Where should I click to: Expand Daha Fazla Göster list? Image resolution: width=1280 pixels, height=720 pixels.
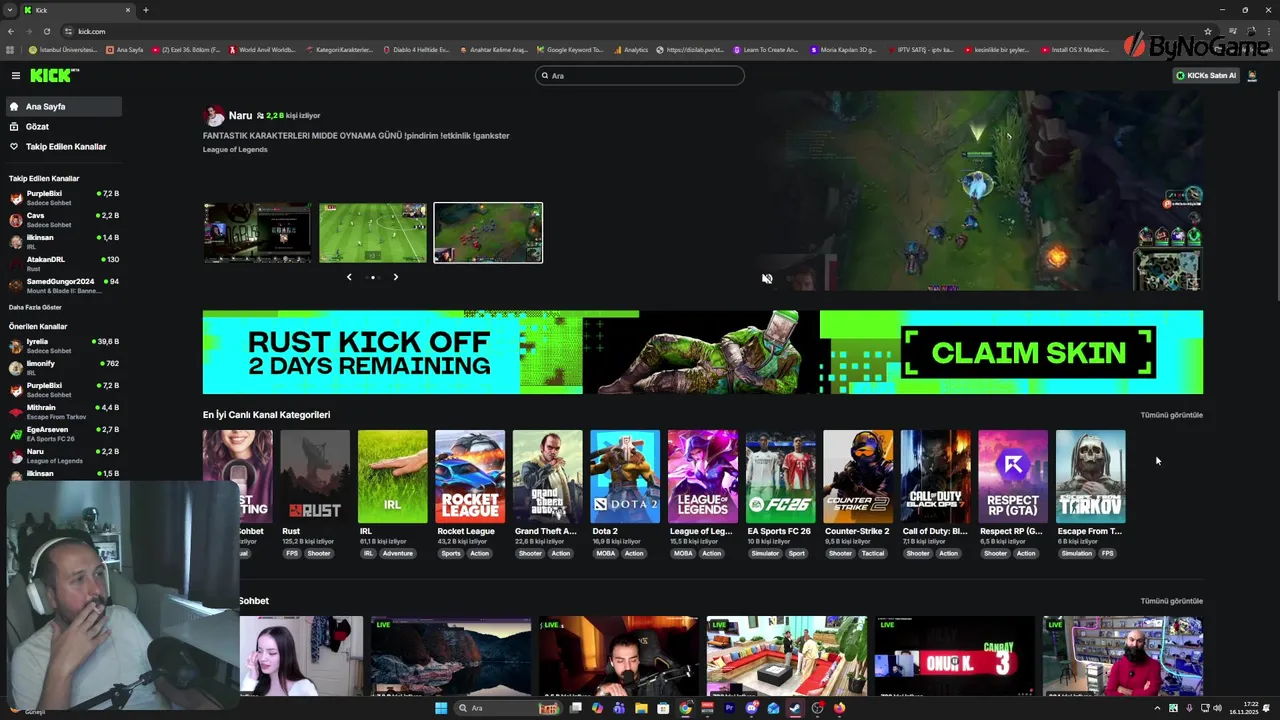click(35, 307)
